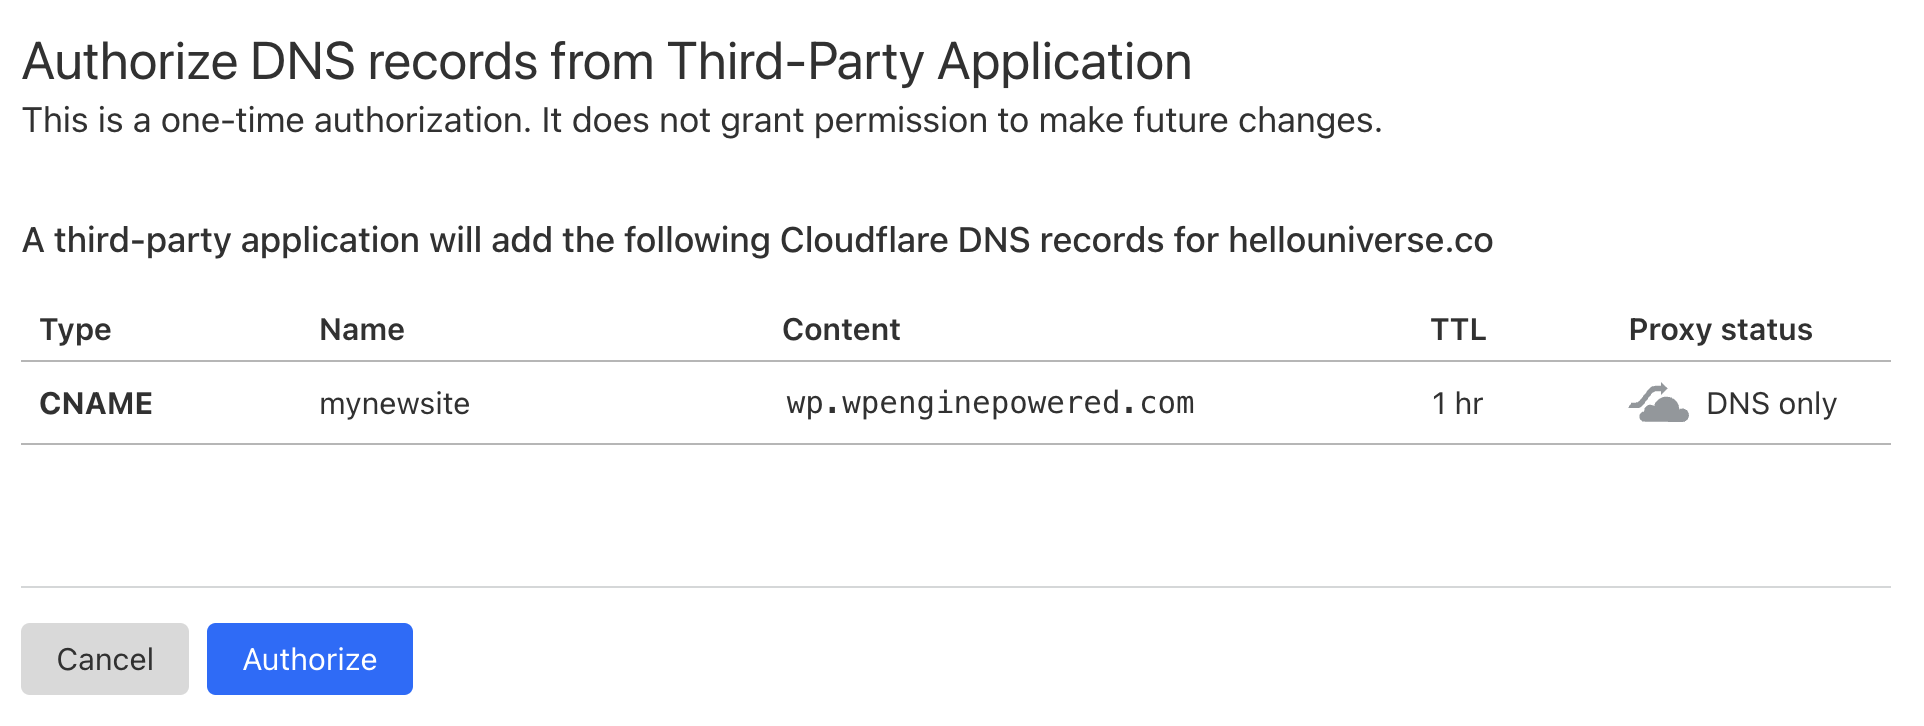Click the Type column header
The image size is (1924, 726).
coord(74,329)
